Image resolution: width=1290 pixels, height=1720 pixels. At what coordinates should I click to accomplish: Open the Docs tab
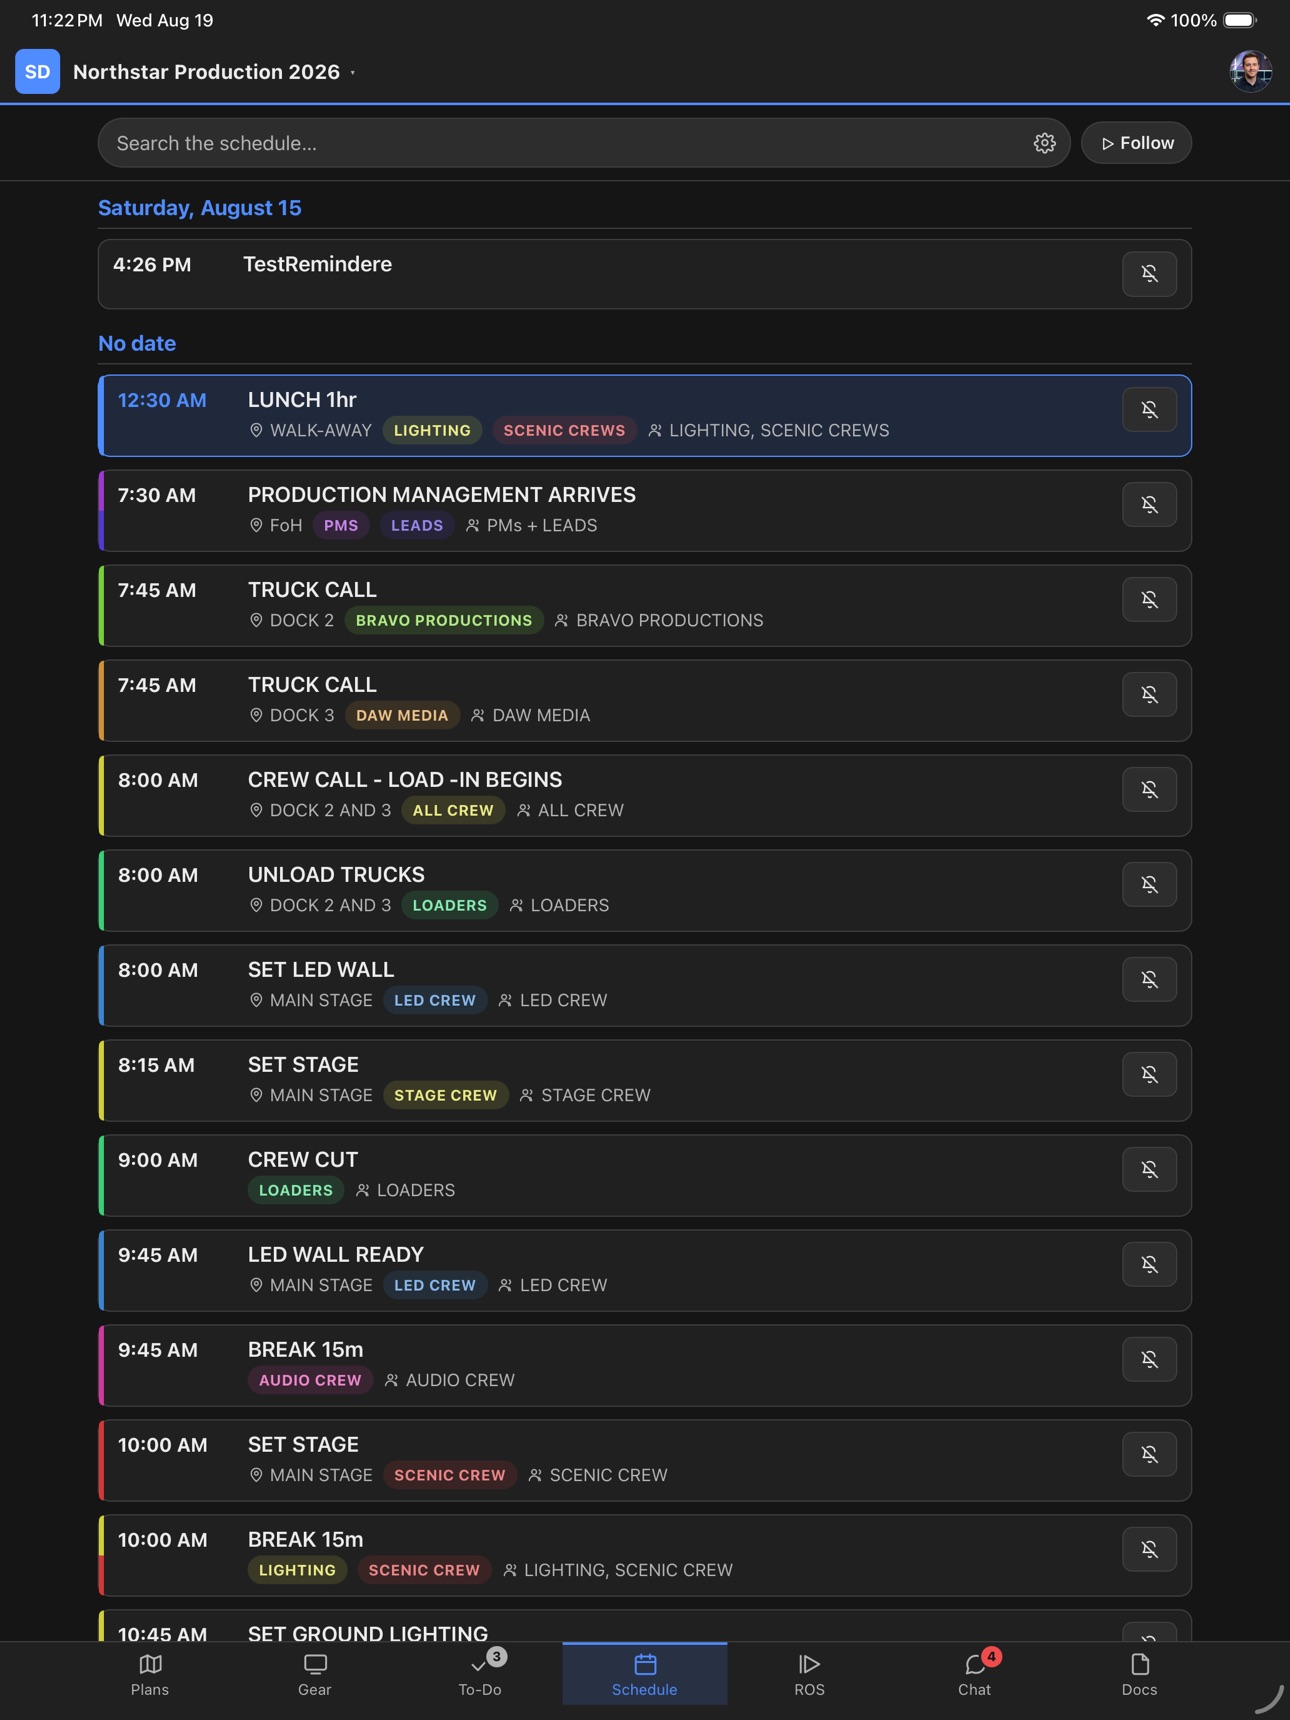1139,1675
